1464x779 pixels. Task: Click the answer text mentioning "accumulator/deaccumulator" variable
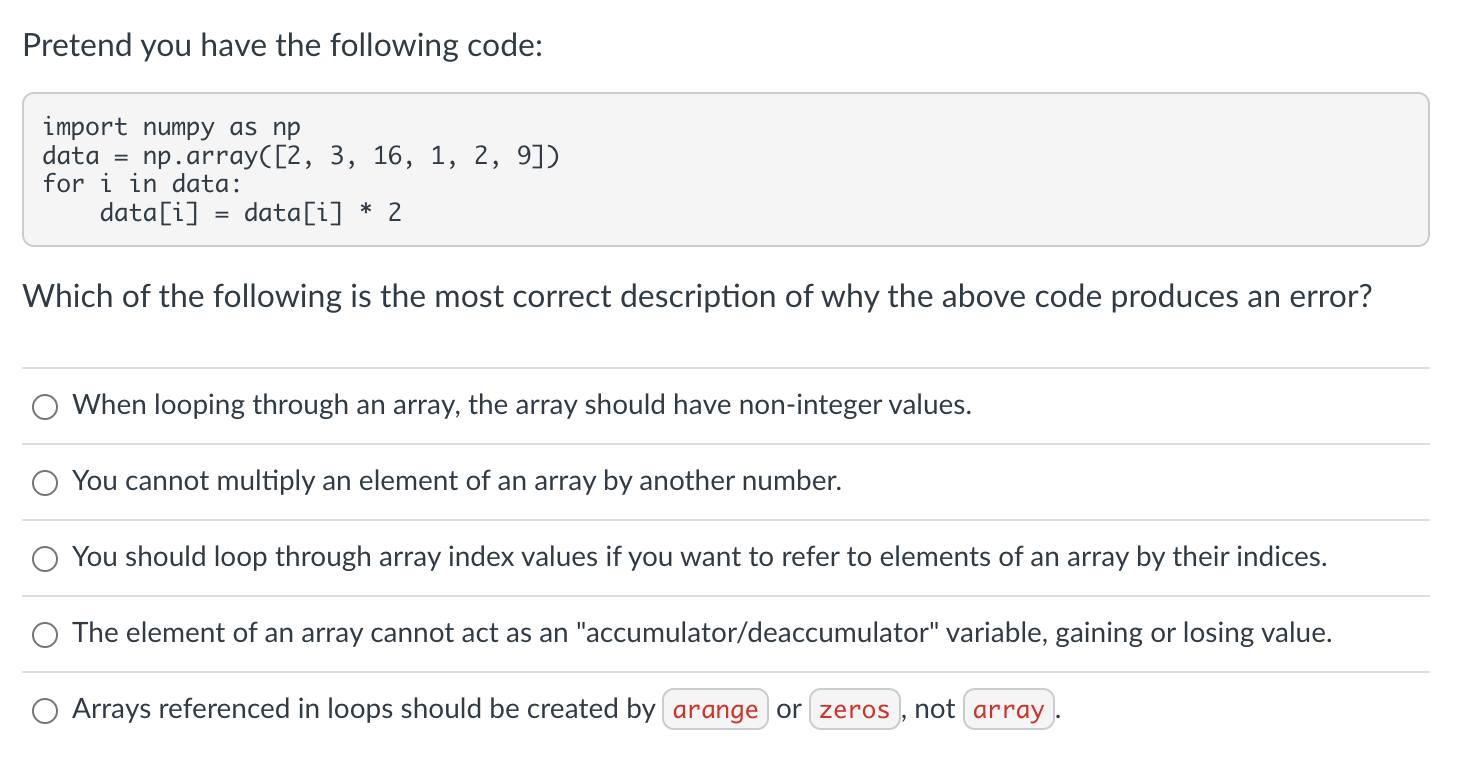tap(702, 633)
